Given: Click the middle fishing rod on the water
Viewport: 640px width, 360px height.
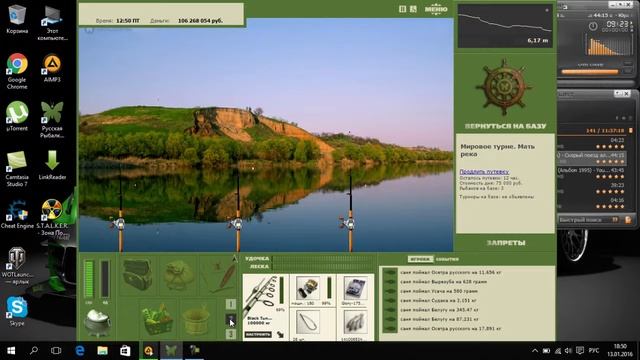Looking at the screenshot, I should (238, 212).
